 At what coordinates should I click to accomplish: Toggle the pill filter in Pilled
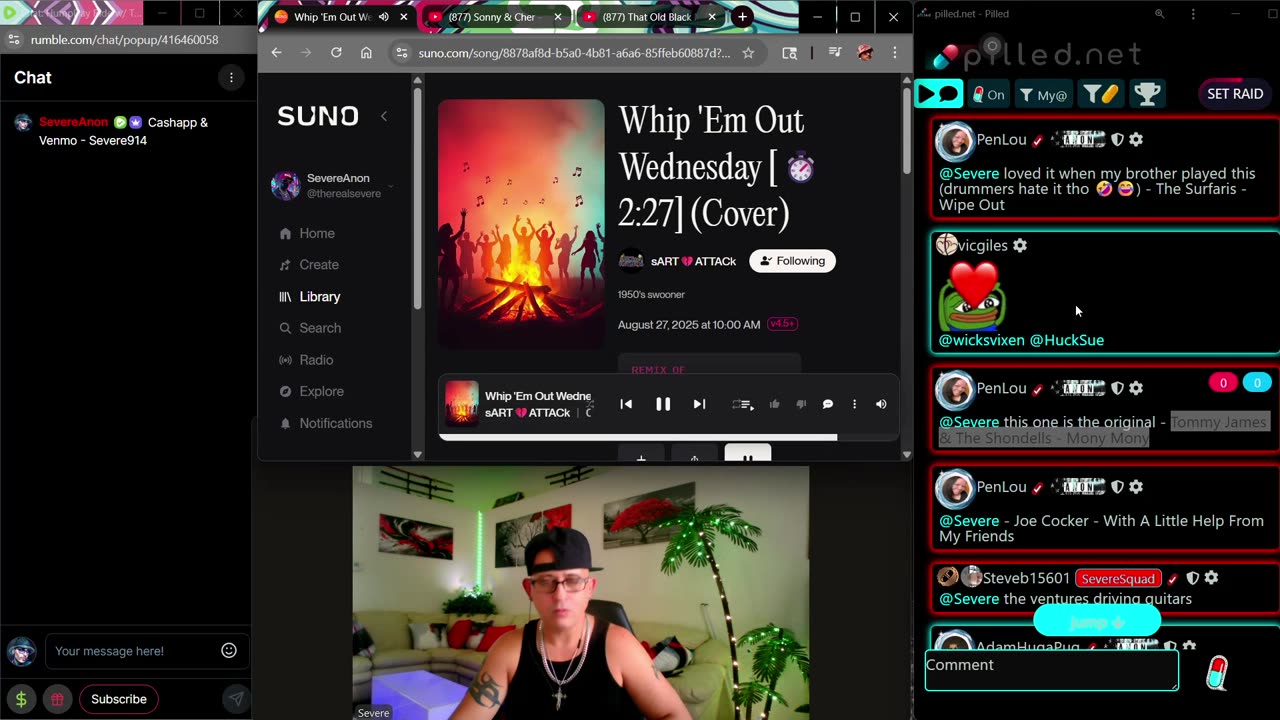1101,94
